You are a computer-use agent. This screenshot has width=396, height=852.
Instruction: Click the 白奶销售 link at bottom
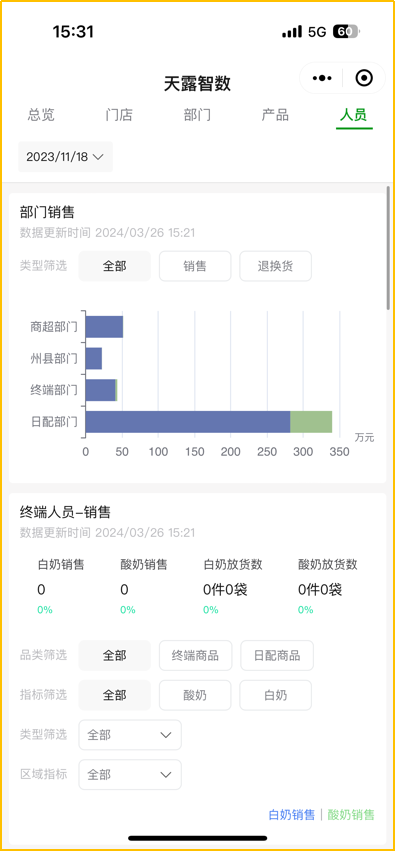292,815
